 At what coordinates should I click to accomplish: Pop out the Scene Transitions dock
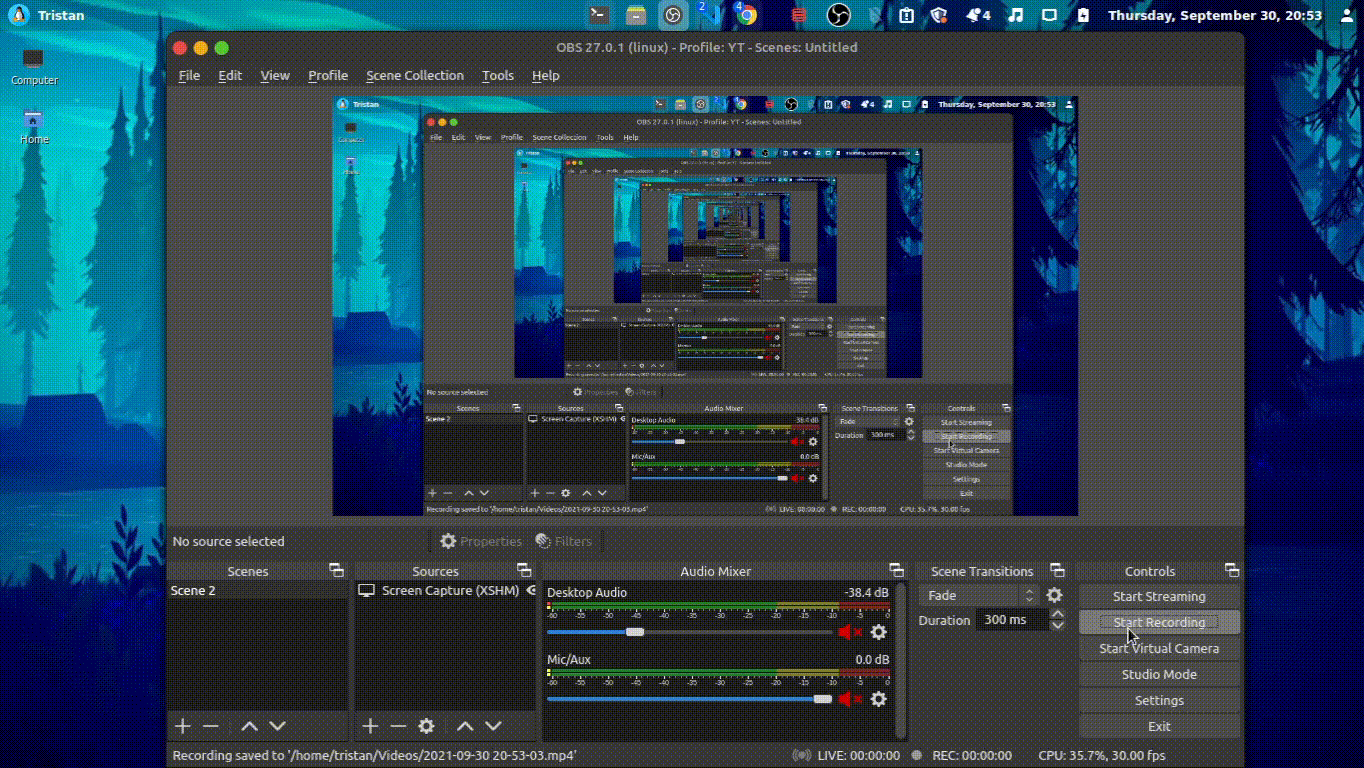coord(1056,570)
